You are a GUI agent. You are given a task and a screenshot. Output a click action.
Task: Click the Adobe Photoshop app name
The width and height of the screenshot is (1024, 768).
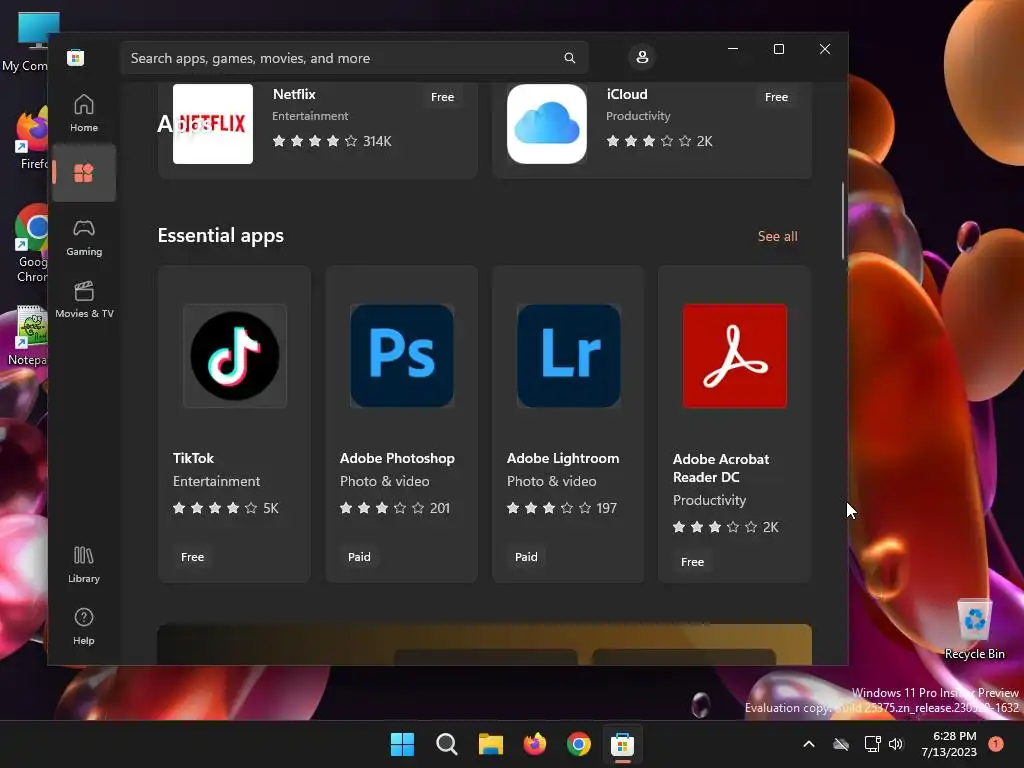397,458
